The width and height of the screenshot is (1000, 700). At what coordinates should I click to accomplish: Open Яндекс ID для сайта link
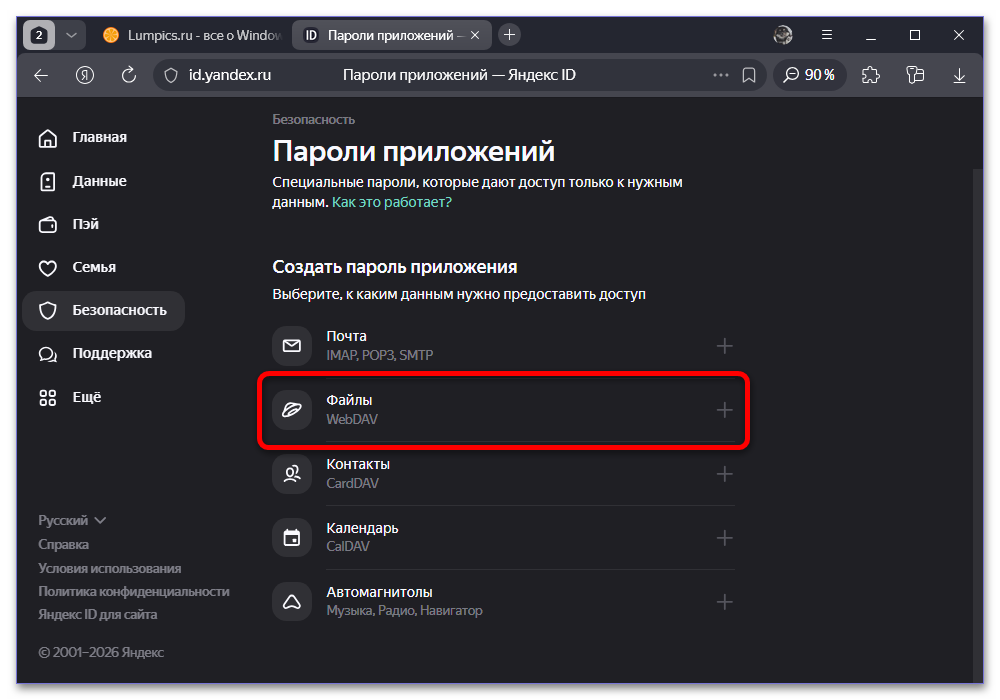[98, 615]
